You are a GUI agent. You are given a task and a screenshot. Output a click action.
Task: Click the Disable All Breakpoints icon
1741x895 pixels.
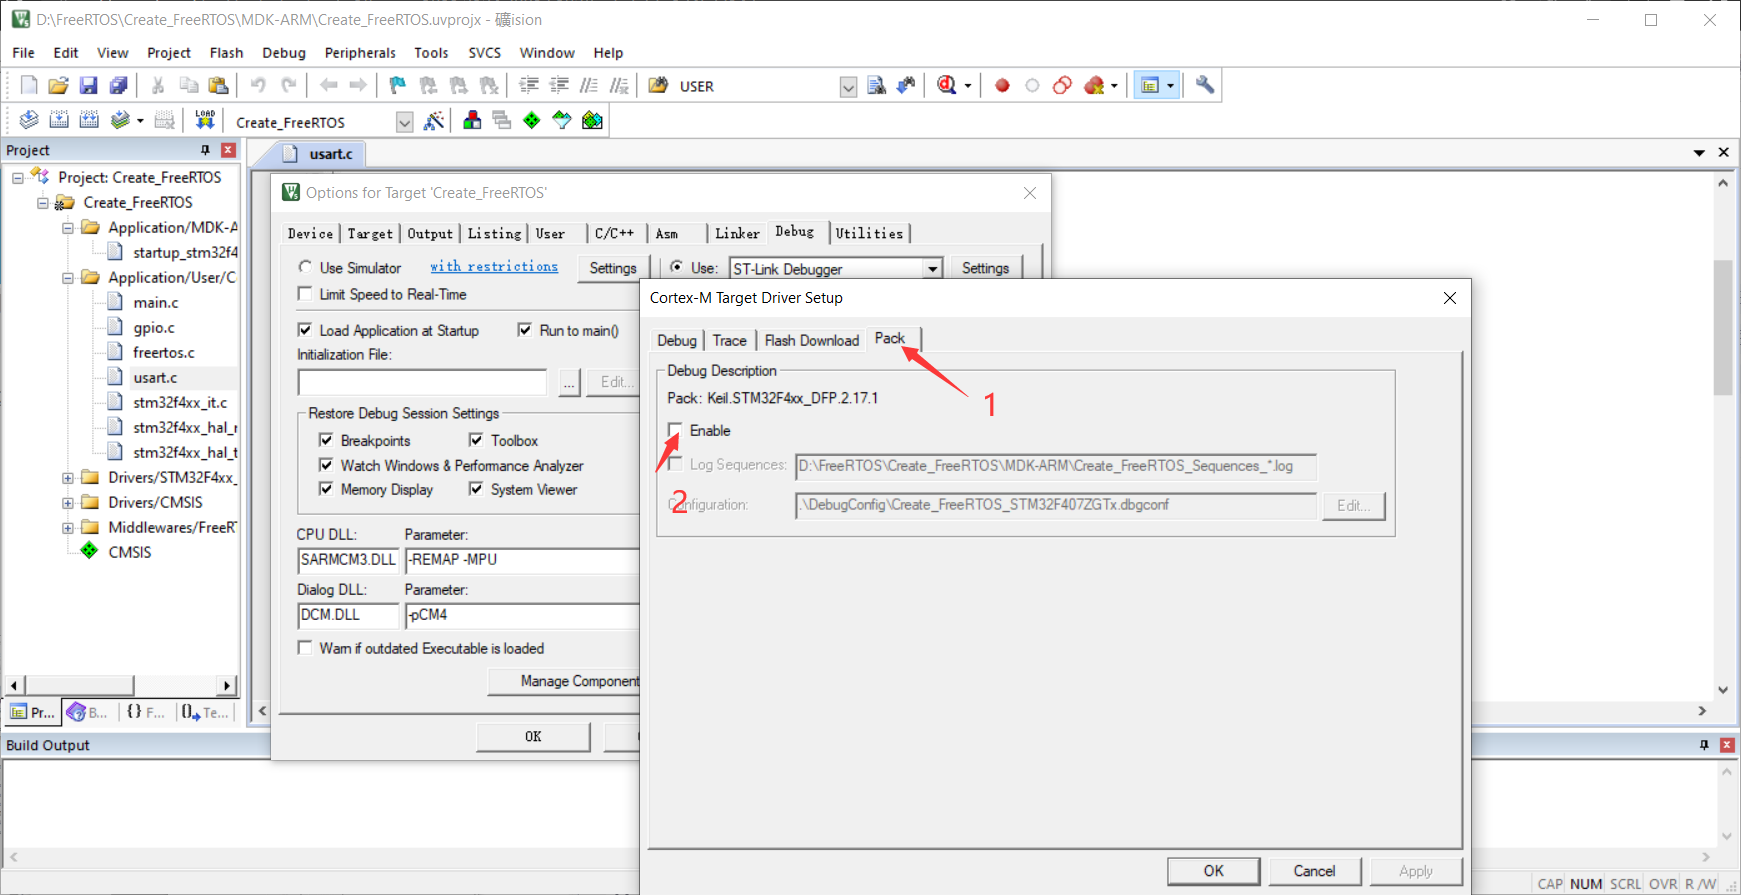pos(1063,86)
